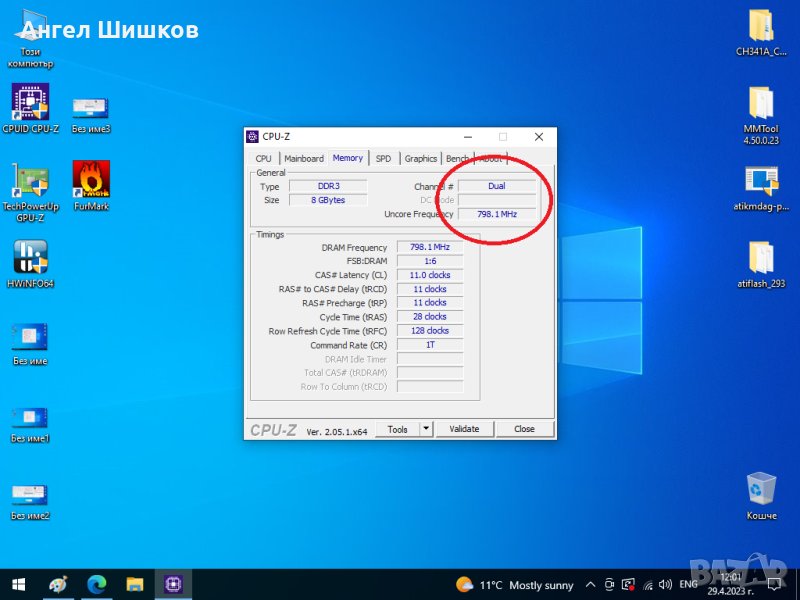Viewport: 800px width, 600px height.
Task: Click the DRAM Frequency value field
Action: click(429, 247)
